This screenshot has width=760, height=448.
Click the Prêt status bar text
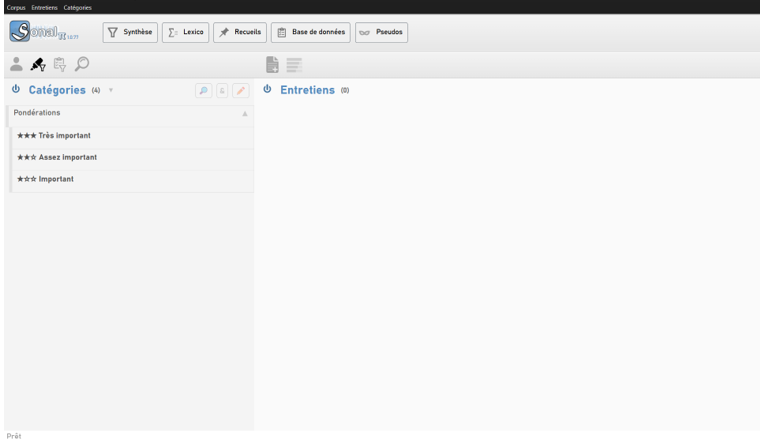click(x=14, y=436)
